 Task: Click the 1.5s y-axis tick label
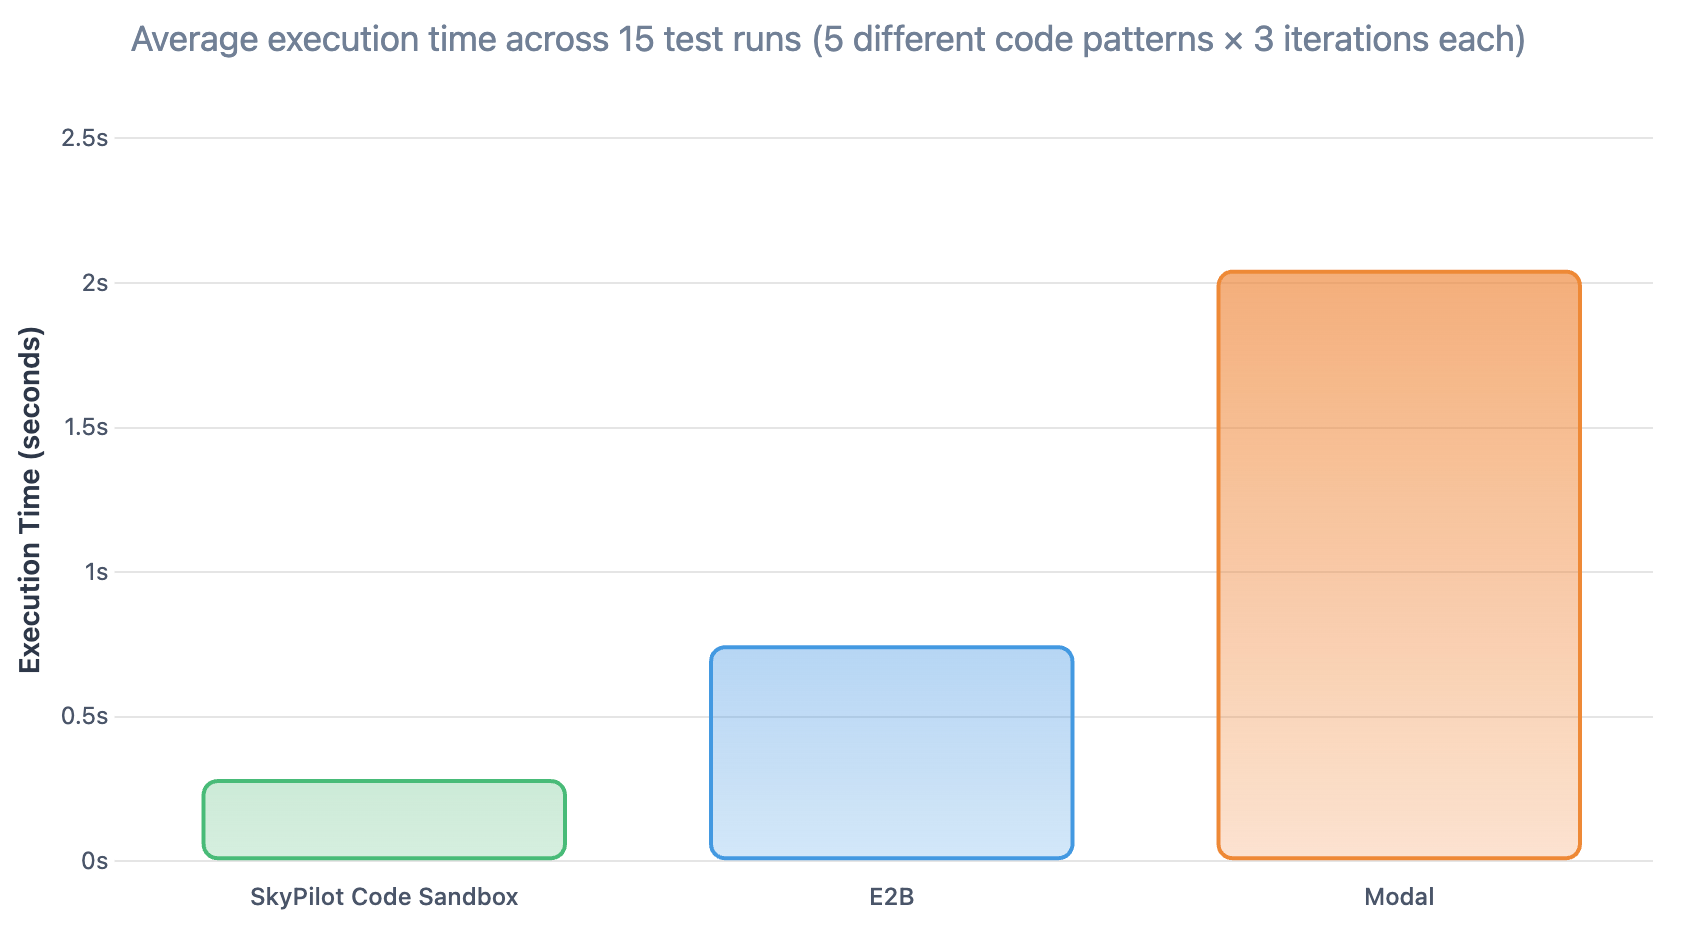pyautogui.click(x=85, y=427)
